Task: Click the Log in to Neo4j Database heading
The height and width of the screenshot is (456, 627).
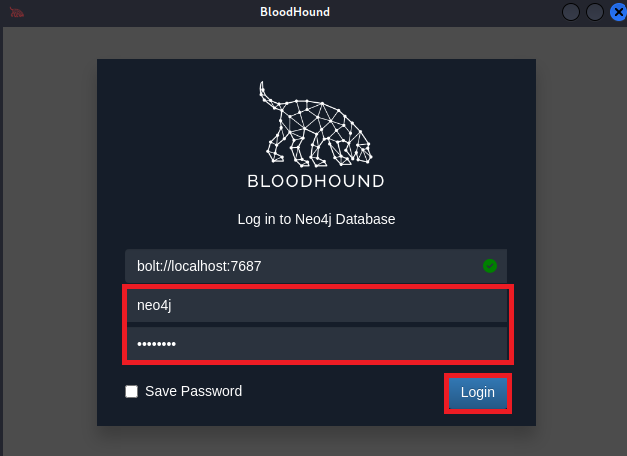Action: pyautogui.click(x=316, y=219)
